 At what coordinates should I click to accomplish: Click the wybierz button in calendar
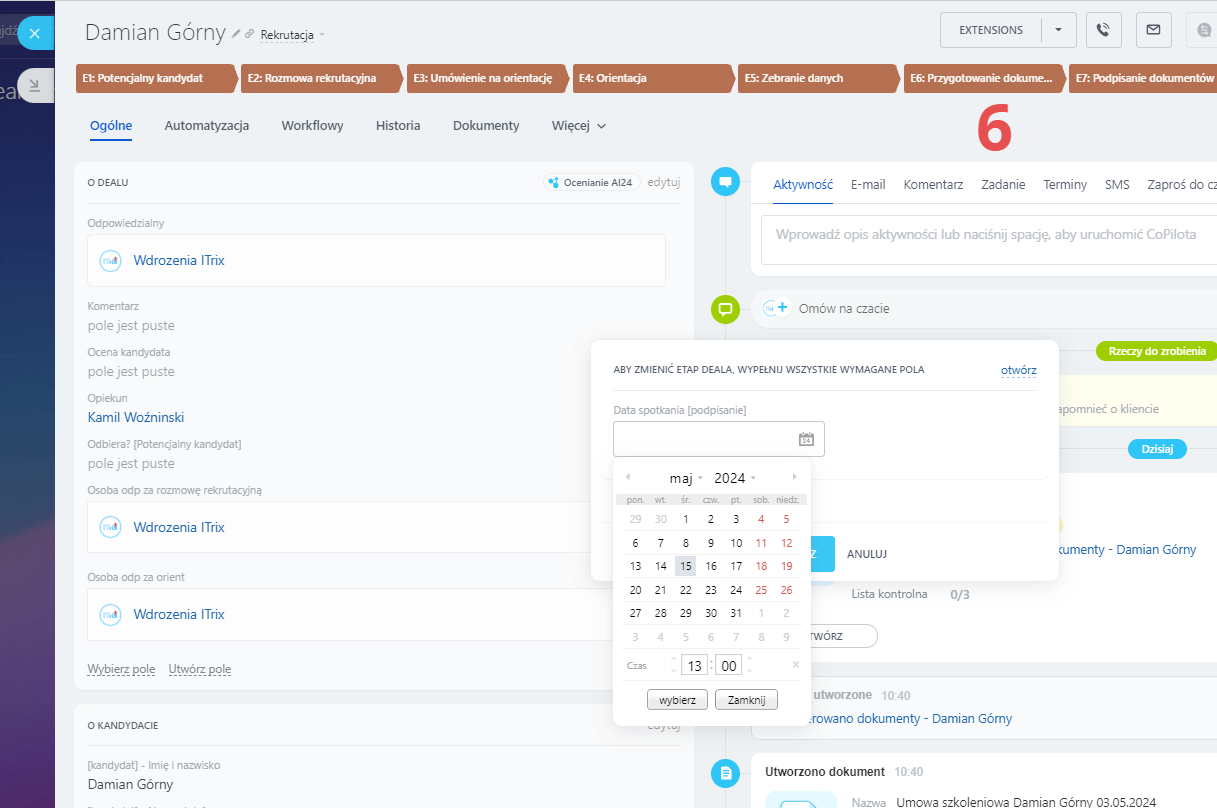(677, 700)
